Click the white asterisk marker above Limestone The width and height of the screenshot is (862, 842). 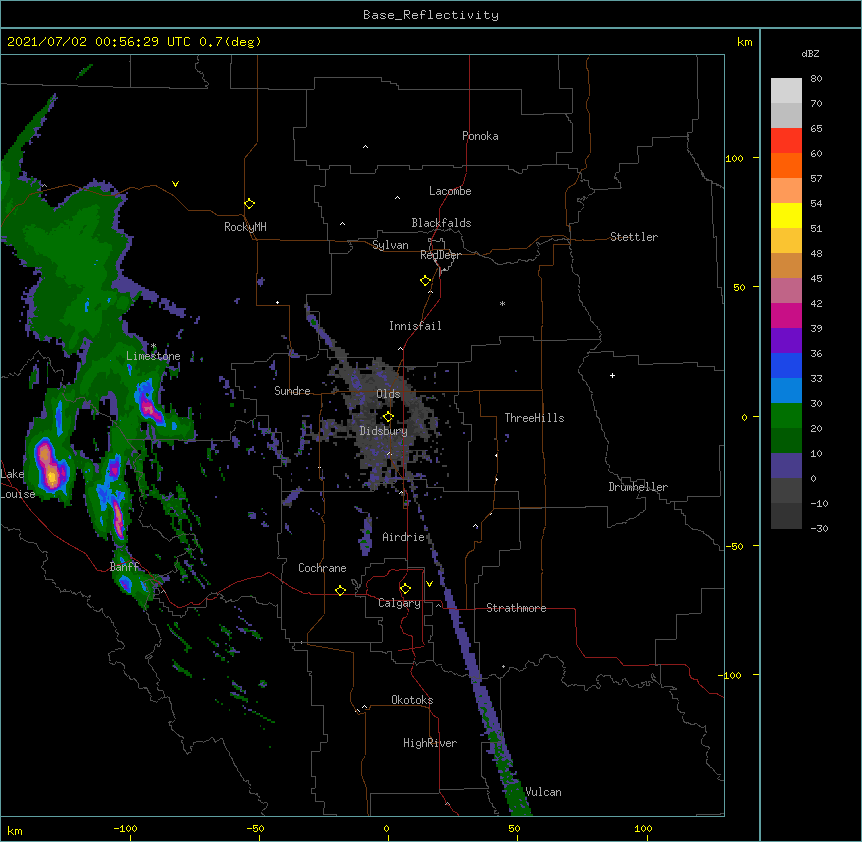[x=154, y=346]
